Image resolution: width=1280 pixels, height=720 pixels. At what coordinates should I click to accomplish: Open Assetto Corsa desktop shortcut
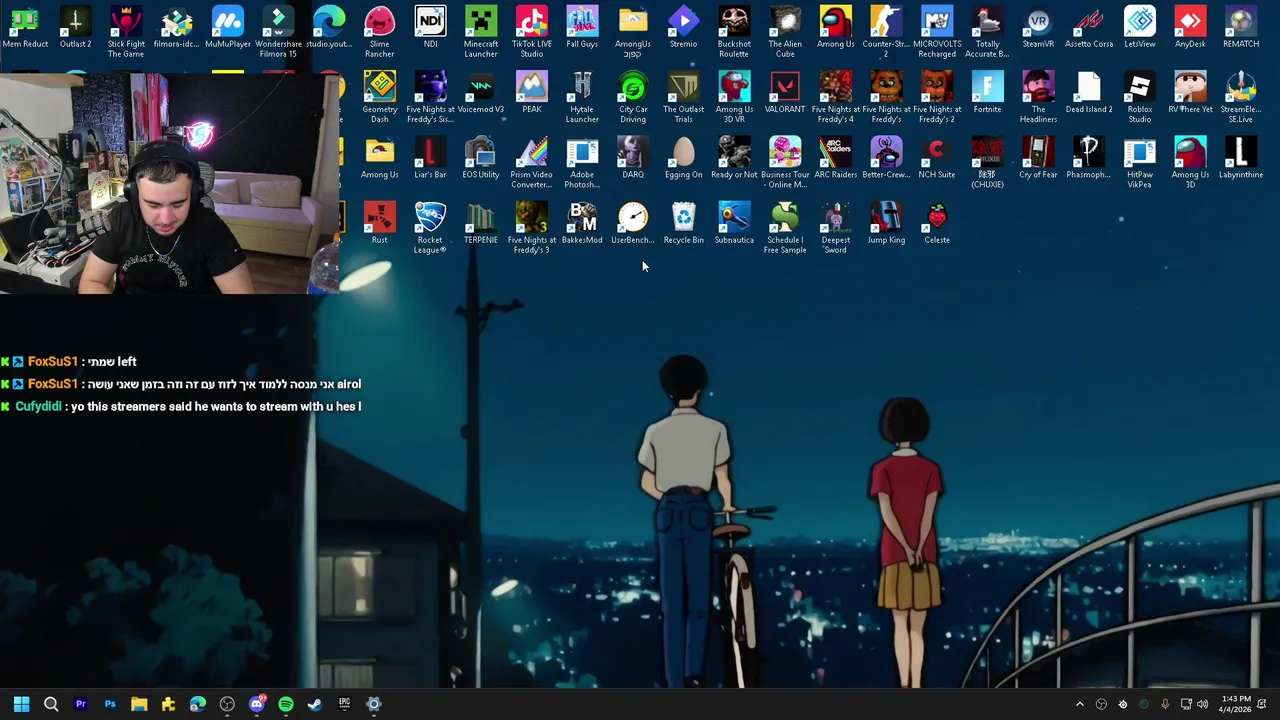pyautogui.click(x=1089, y=28)
